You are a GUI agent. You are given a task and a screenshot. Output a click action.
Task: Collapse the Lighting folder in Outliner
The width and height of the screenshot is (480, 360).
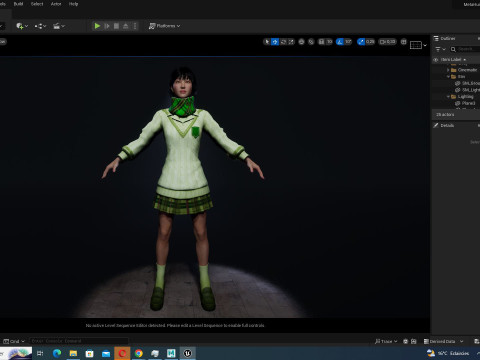click(x=448, y=97)
